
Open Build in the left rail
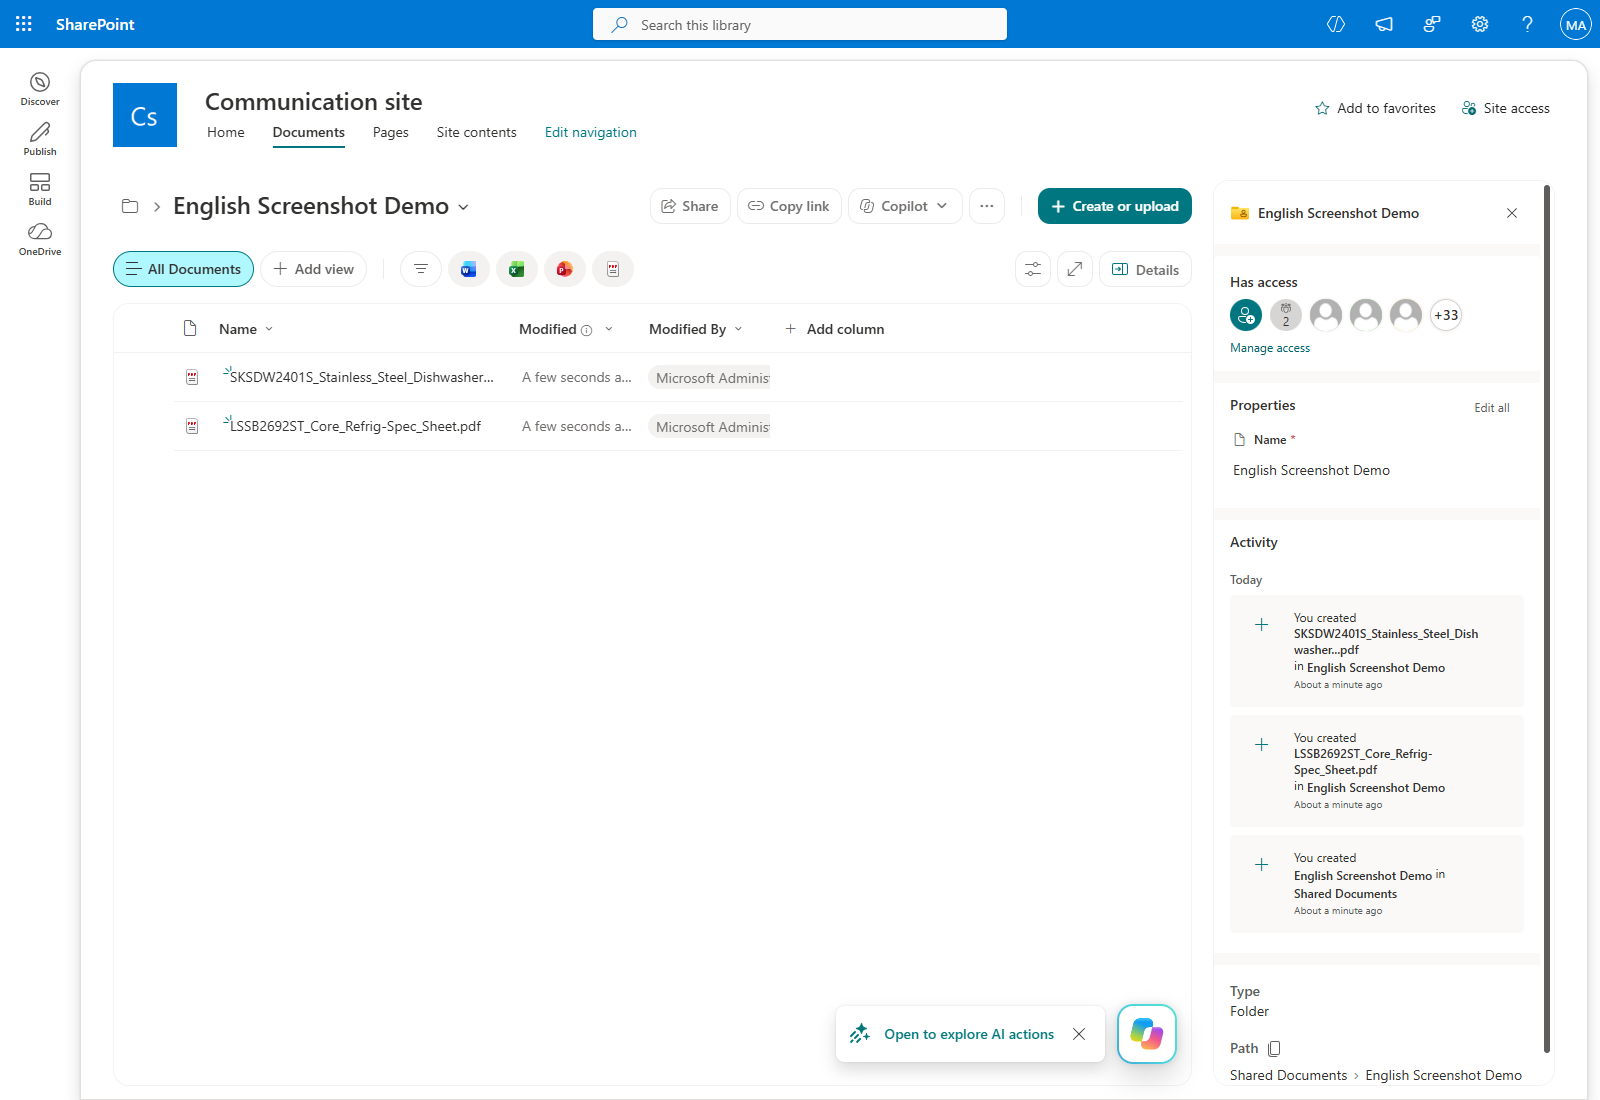[40, 188]
